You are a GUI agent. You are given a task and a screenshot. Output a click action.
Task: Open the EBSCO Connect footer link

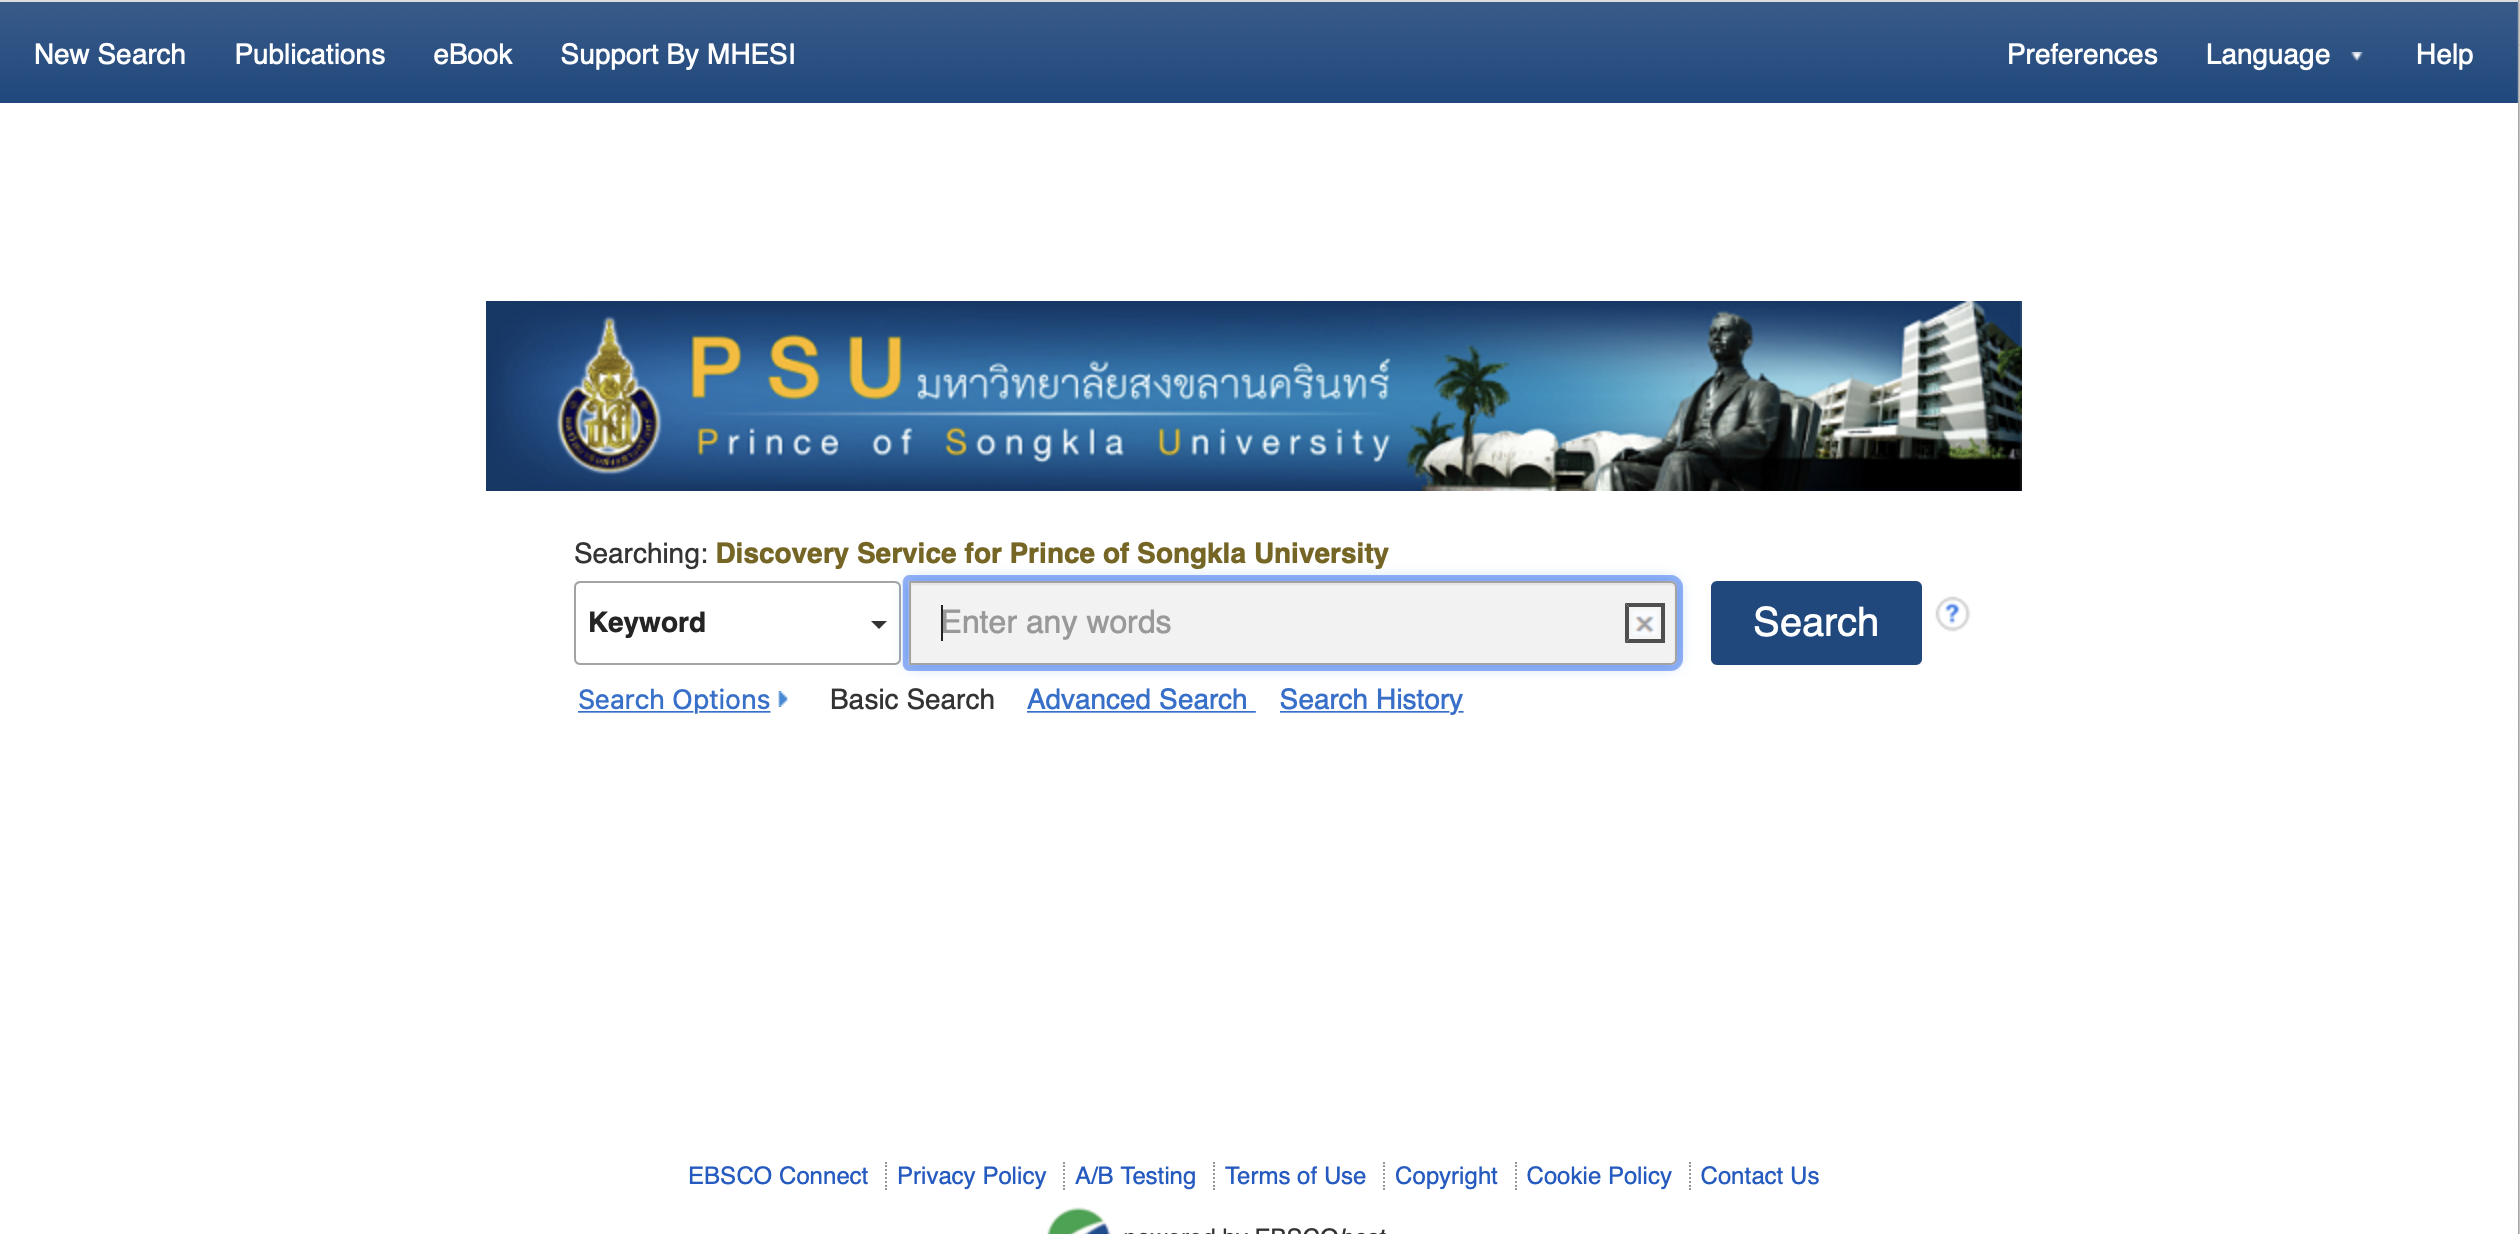pos(778,1175)
